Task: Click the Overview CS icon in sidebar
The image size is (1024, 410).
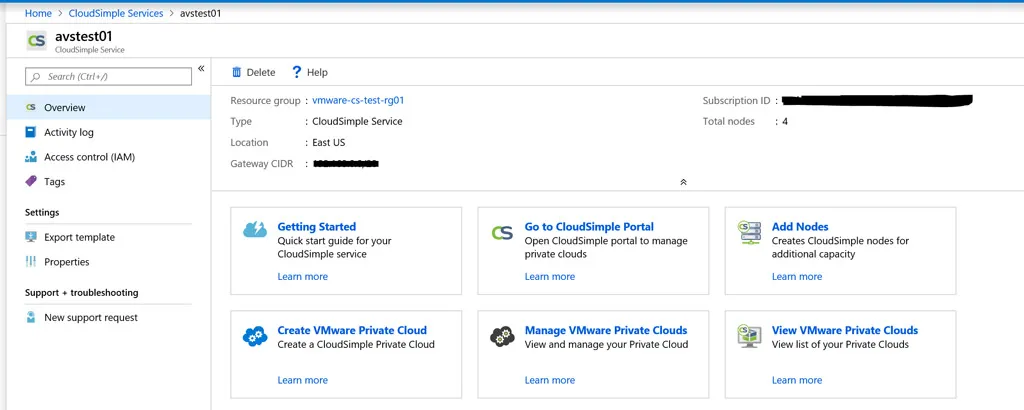Action: point(31,107)
